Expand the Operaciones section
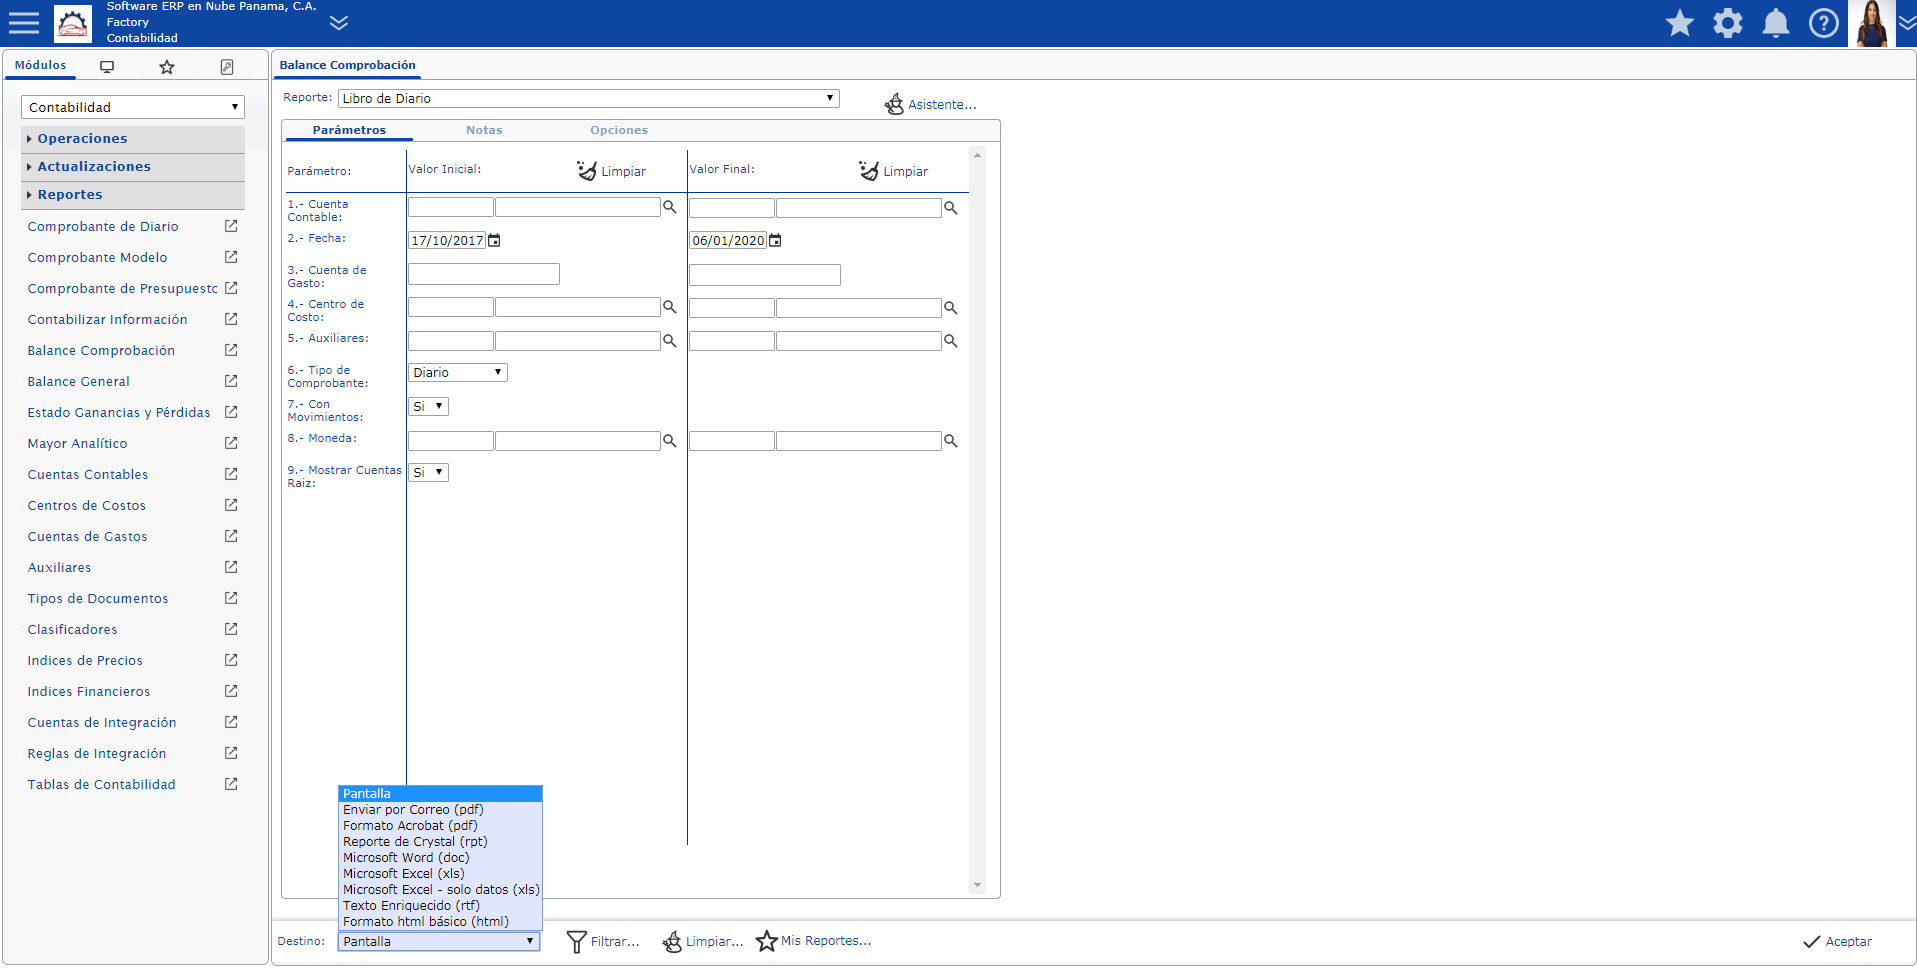Screen dimensions: 1917x968 click(82, 139)
